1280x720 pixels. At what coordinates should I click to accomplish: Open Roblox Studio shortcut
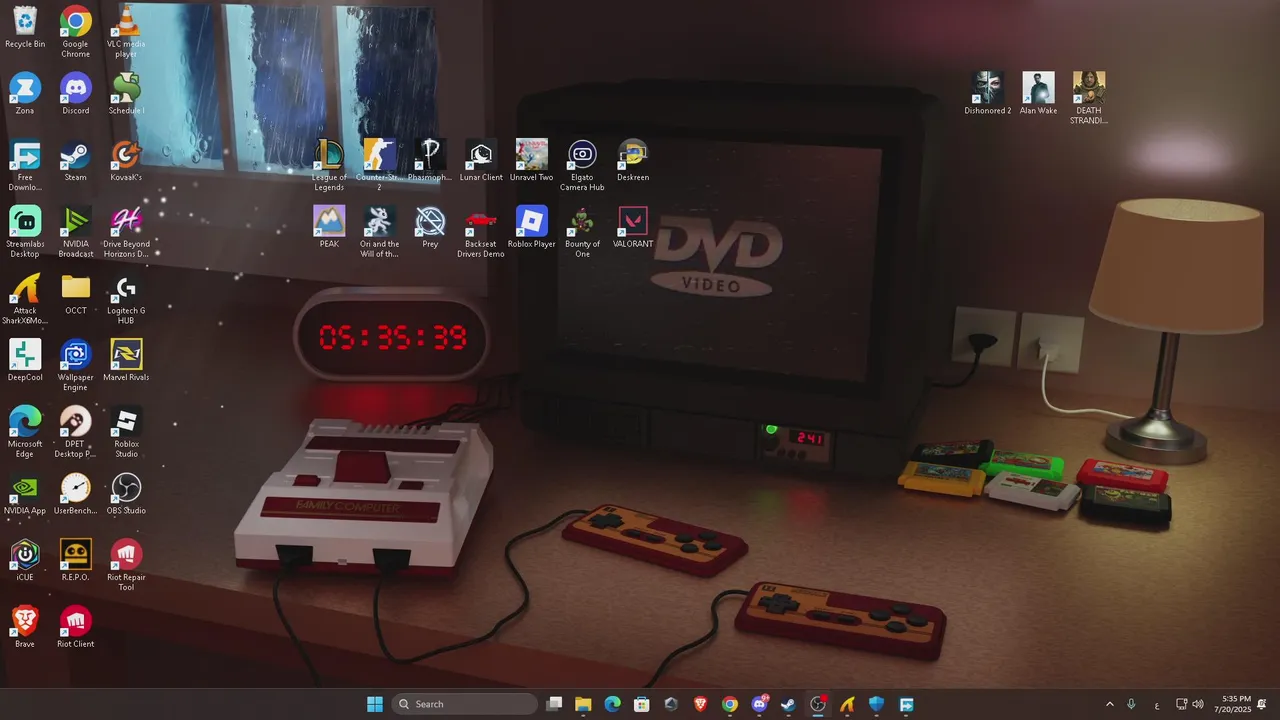[126, 432]
